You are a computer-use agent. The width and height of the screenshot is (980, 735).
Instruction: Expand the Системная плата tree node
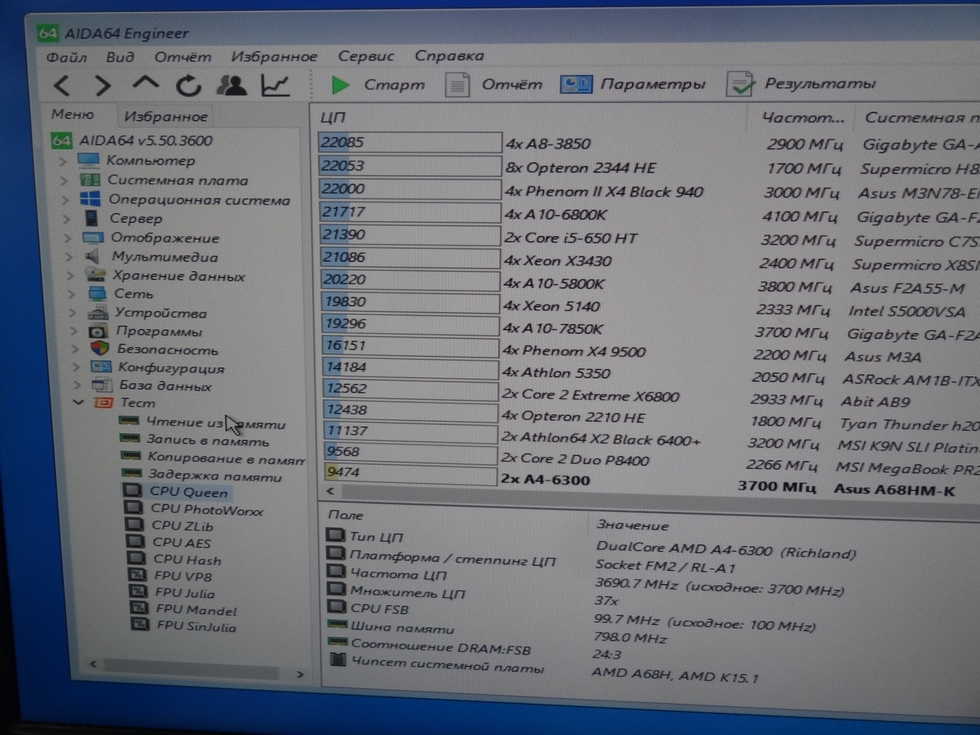point(63,181)
